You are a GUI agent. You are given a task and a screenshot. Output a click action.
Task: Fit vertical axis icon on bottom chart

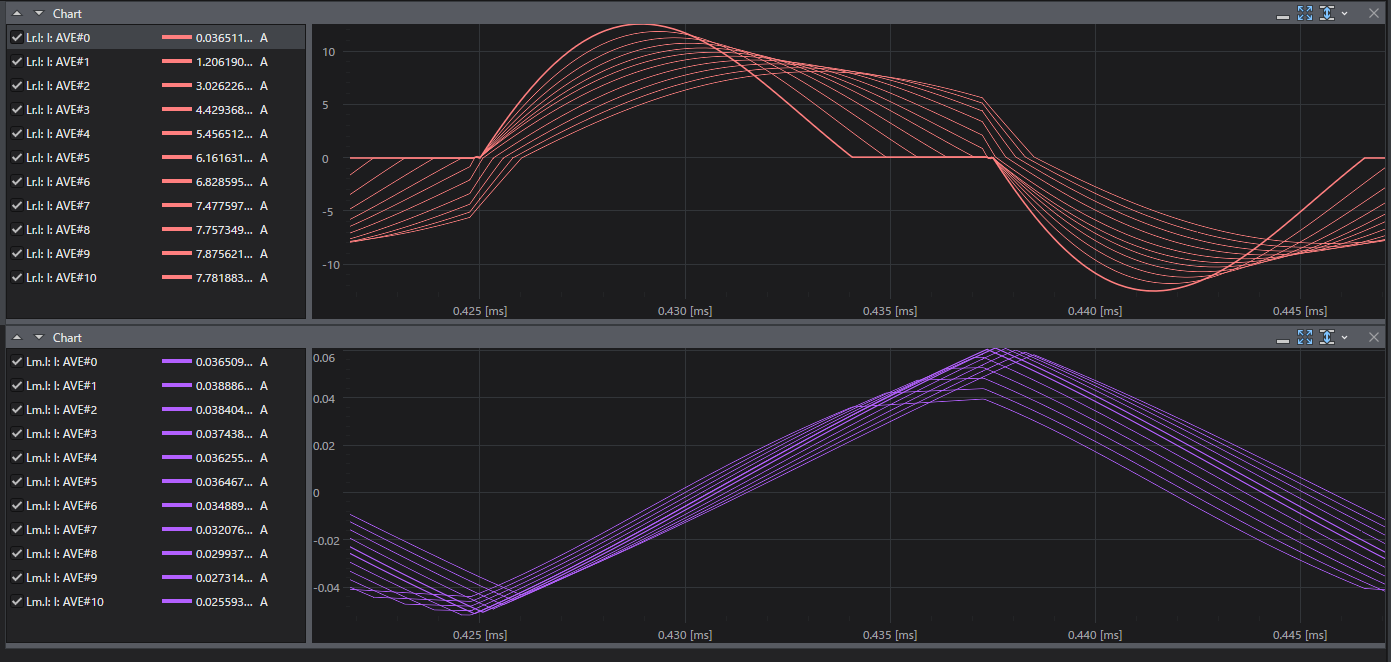click(1327, 337)
